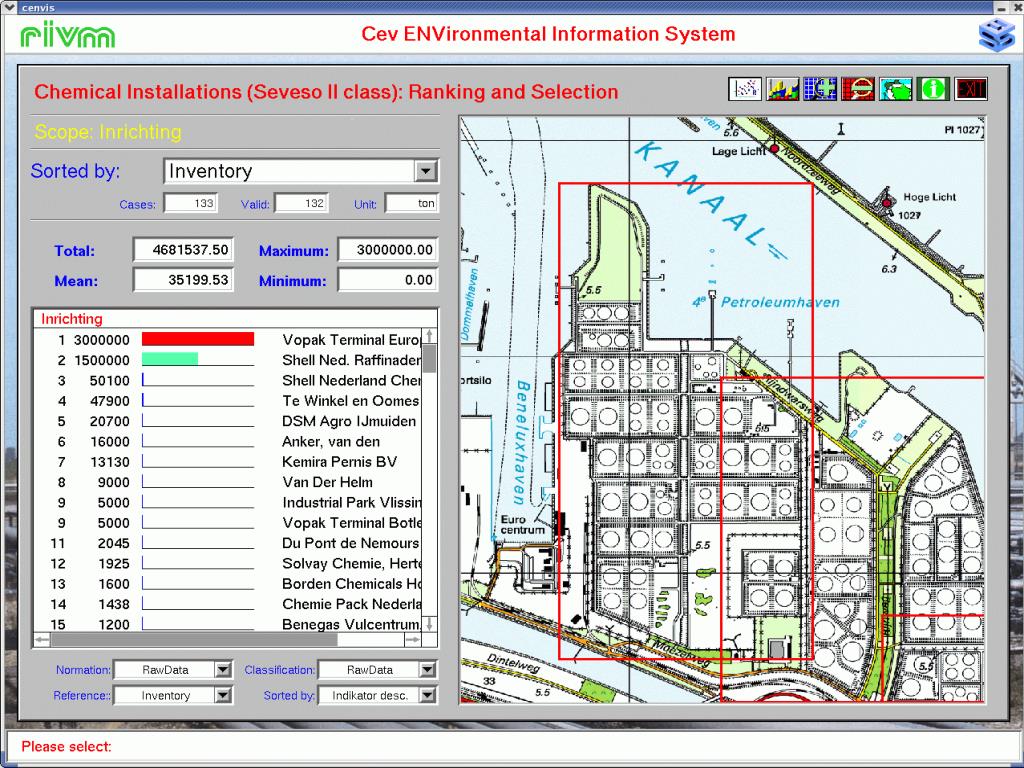Click the zoom in map icon
1024x768 pixels.
tap(820, 89)
